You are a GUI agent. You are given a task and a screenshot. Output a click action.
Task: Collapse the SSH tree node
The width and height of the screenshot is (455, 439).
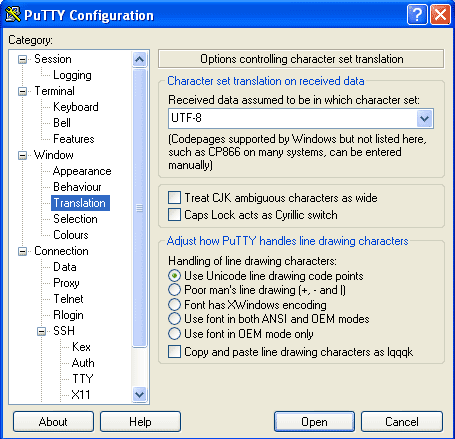coord(41,331)
